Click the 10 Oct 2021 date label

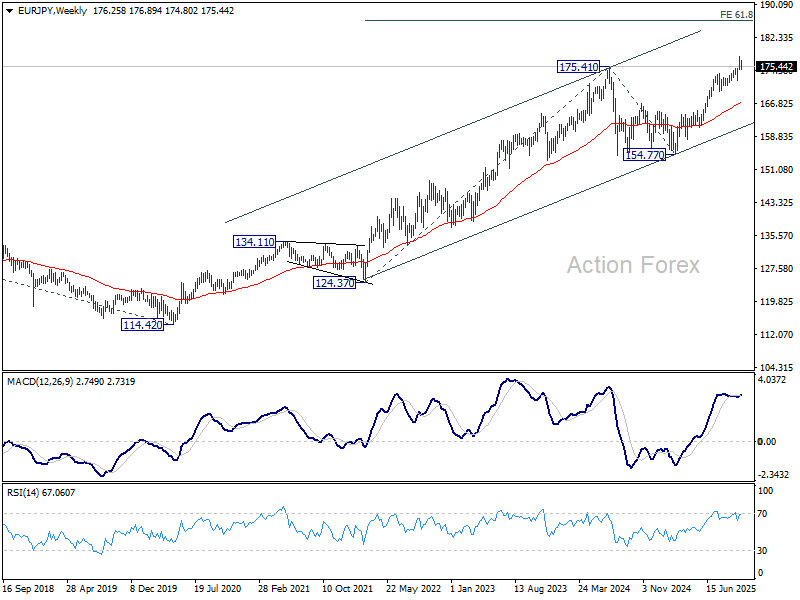347,589
